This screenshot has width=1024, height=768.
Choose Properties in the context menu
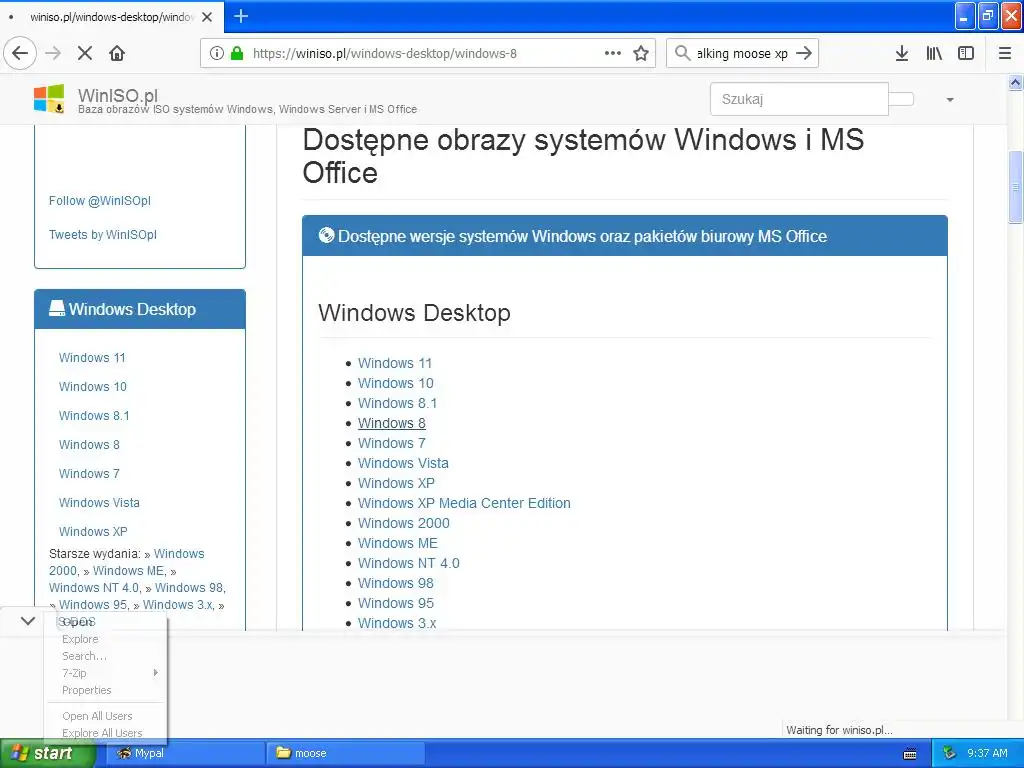pyautogui.click(x=87, y=690)
